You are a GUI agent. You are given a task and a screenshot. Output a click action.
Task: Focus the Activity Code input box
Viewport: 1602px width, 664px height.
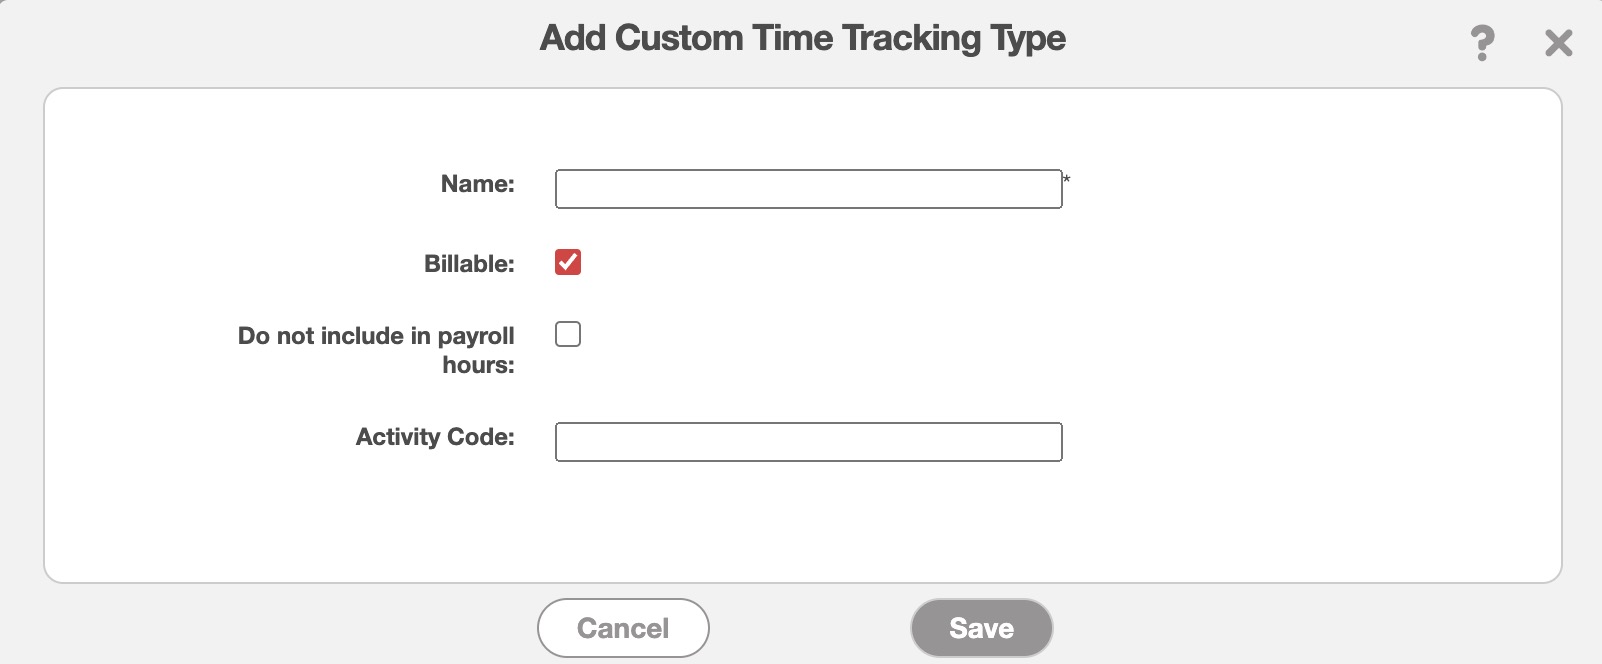[808, 442]
